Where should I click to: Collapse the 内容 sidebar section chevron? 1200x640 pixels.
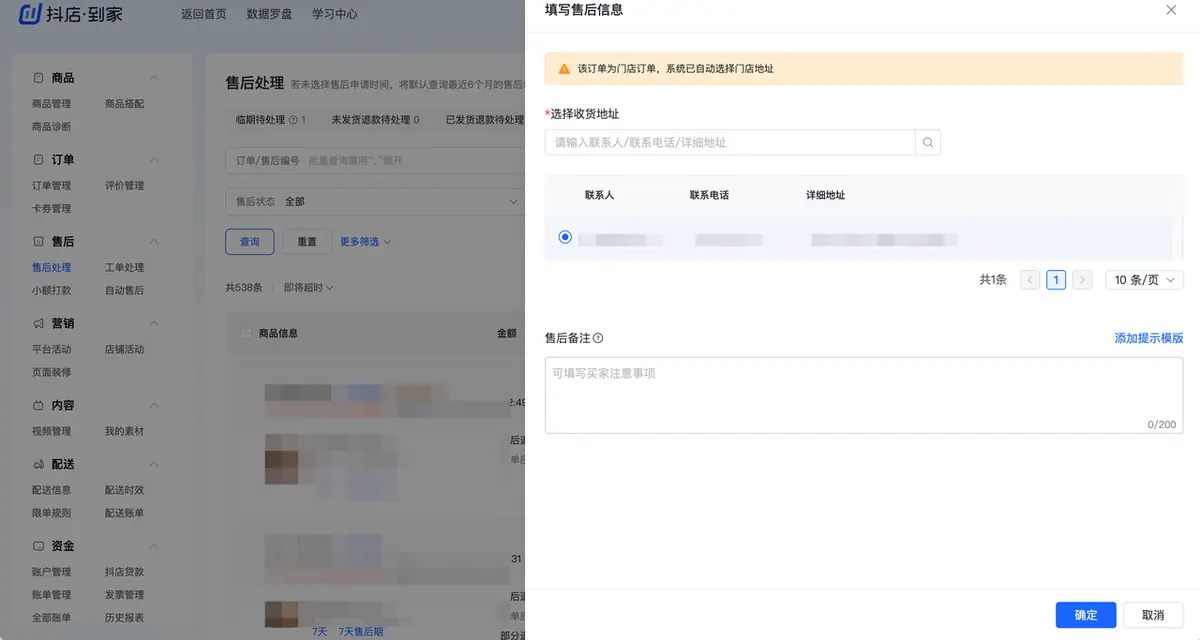[154, 406]
